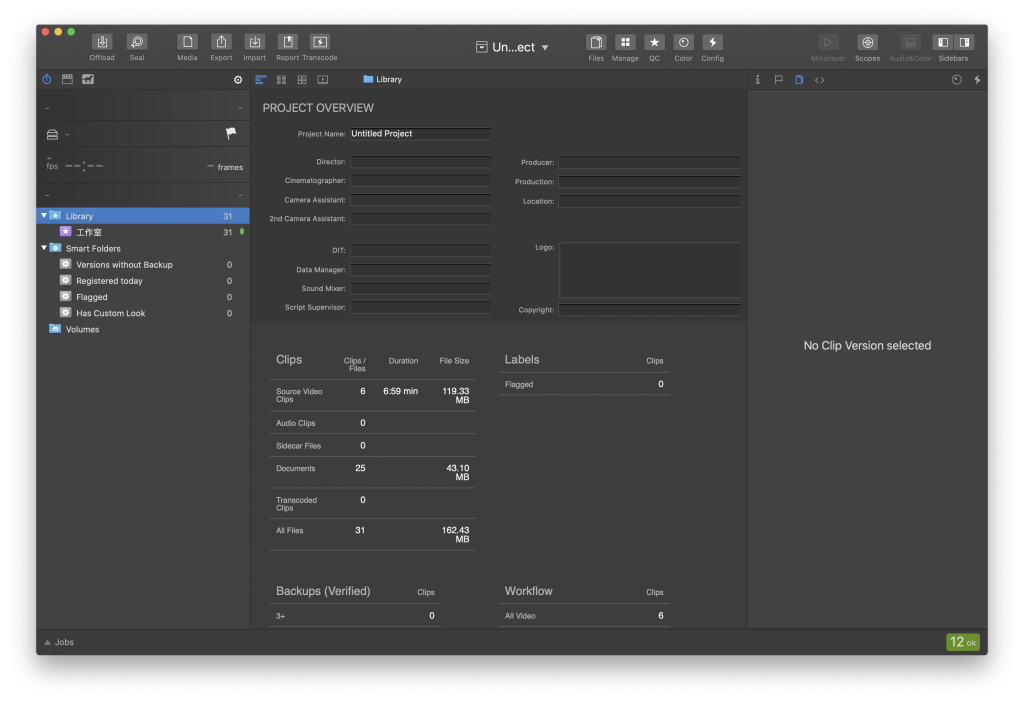The width and height of the screenshot is (1024, 703).
Task: Click the Director input field
Action: (420, 161)
